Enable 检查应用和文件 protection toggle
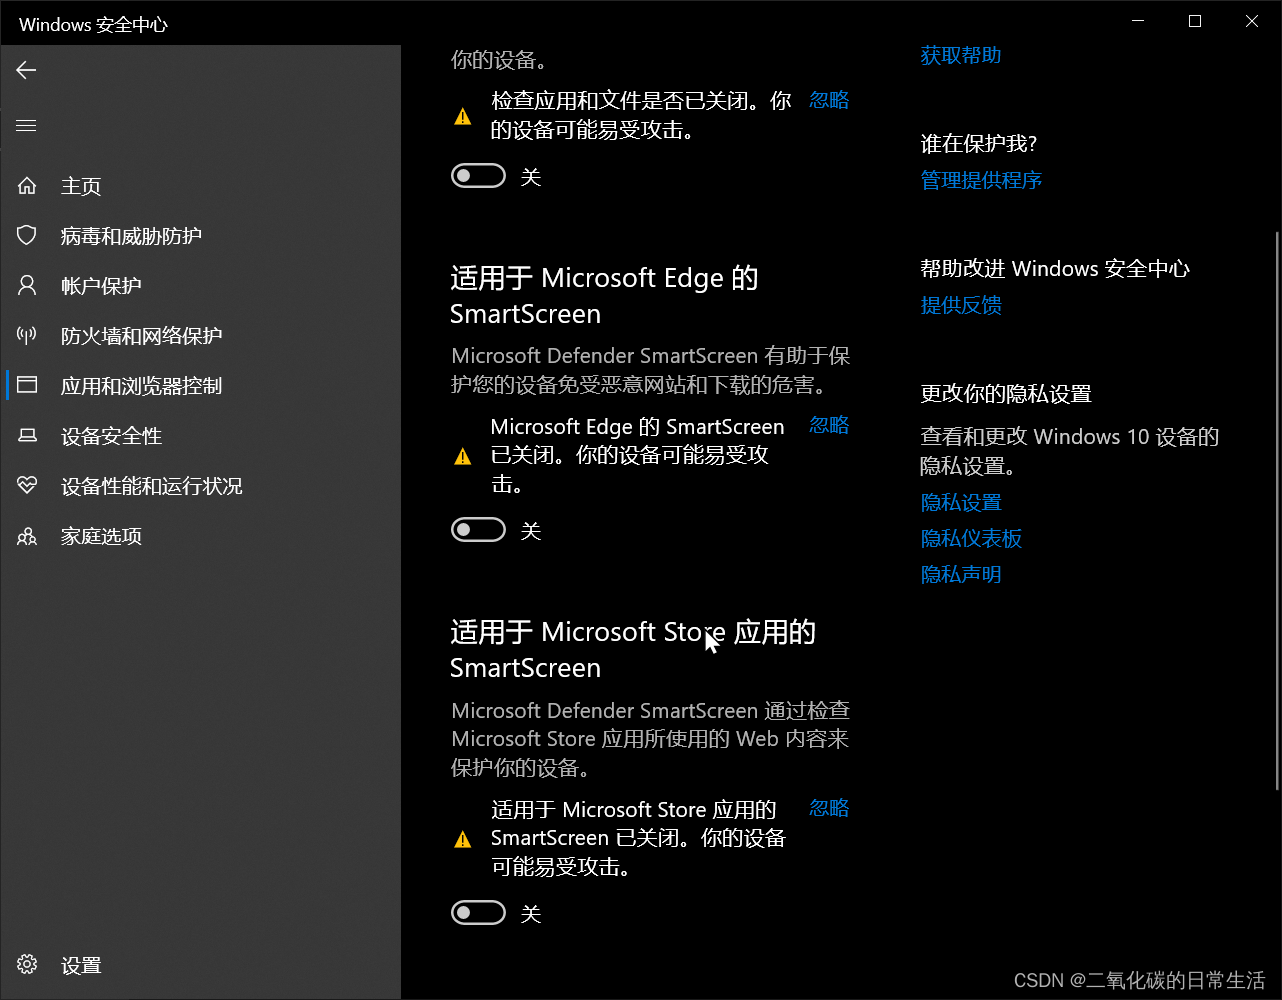1282x1000 pixels. [x=478, y=175]
